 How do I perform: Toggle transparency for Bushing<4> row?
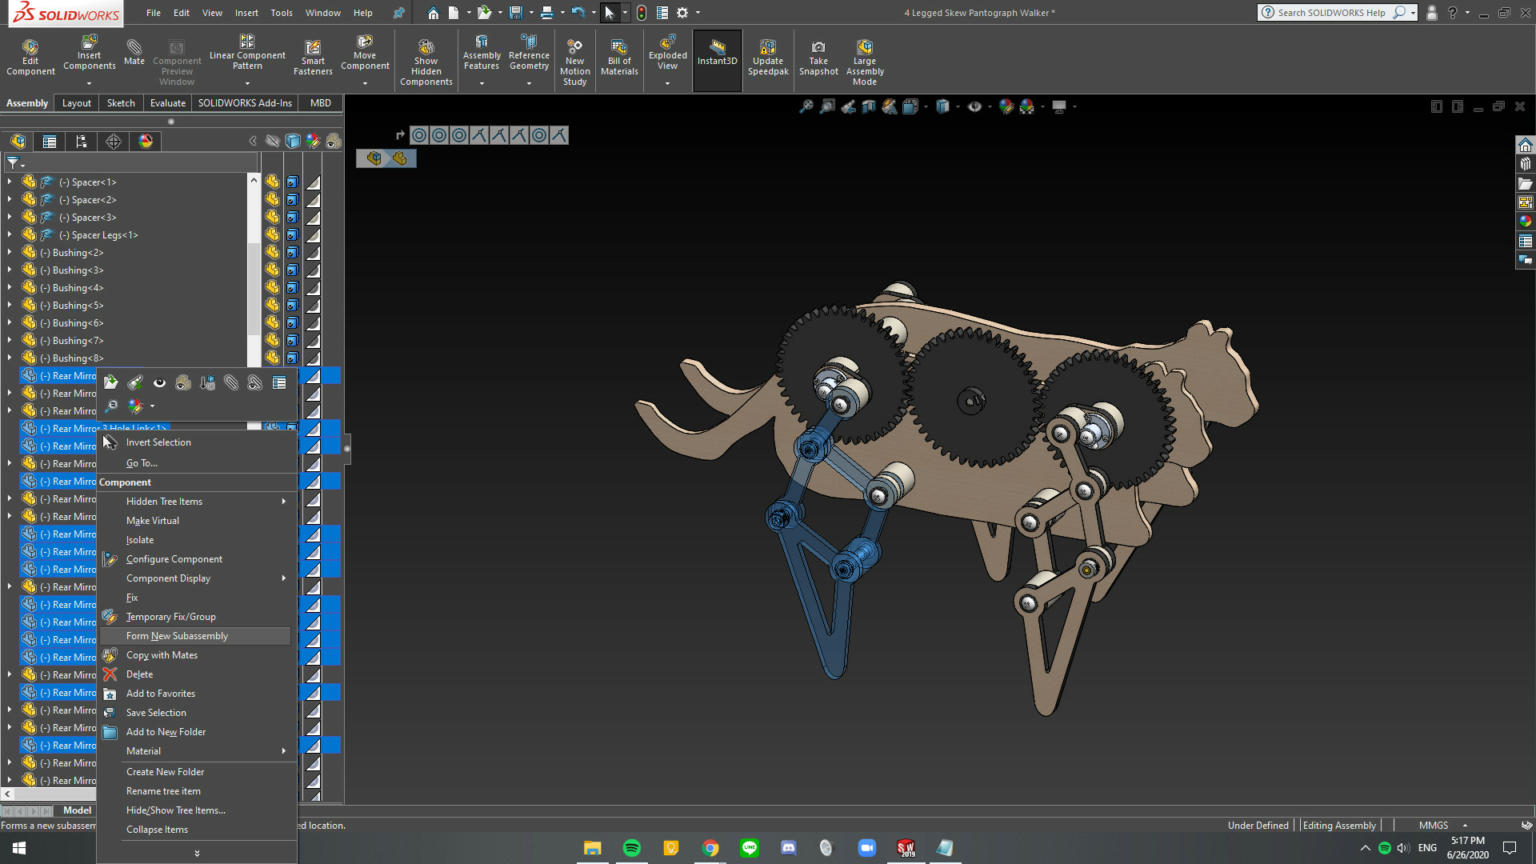click(x=313, y=288)
